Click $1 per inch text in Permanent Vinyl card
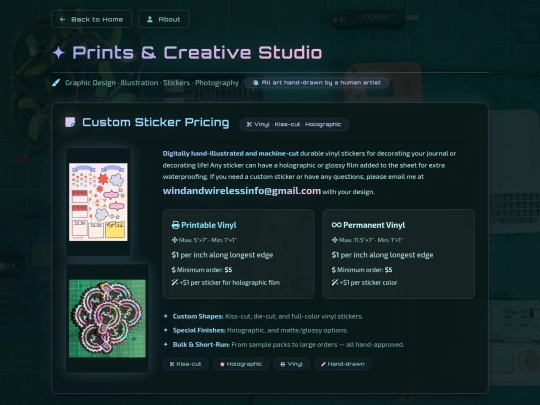This screenshot has height=405, width=540. (383, 255)
